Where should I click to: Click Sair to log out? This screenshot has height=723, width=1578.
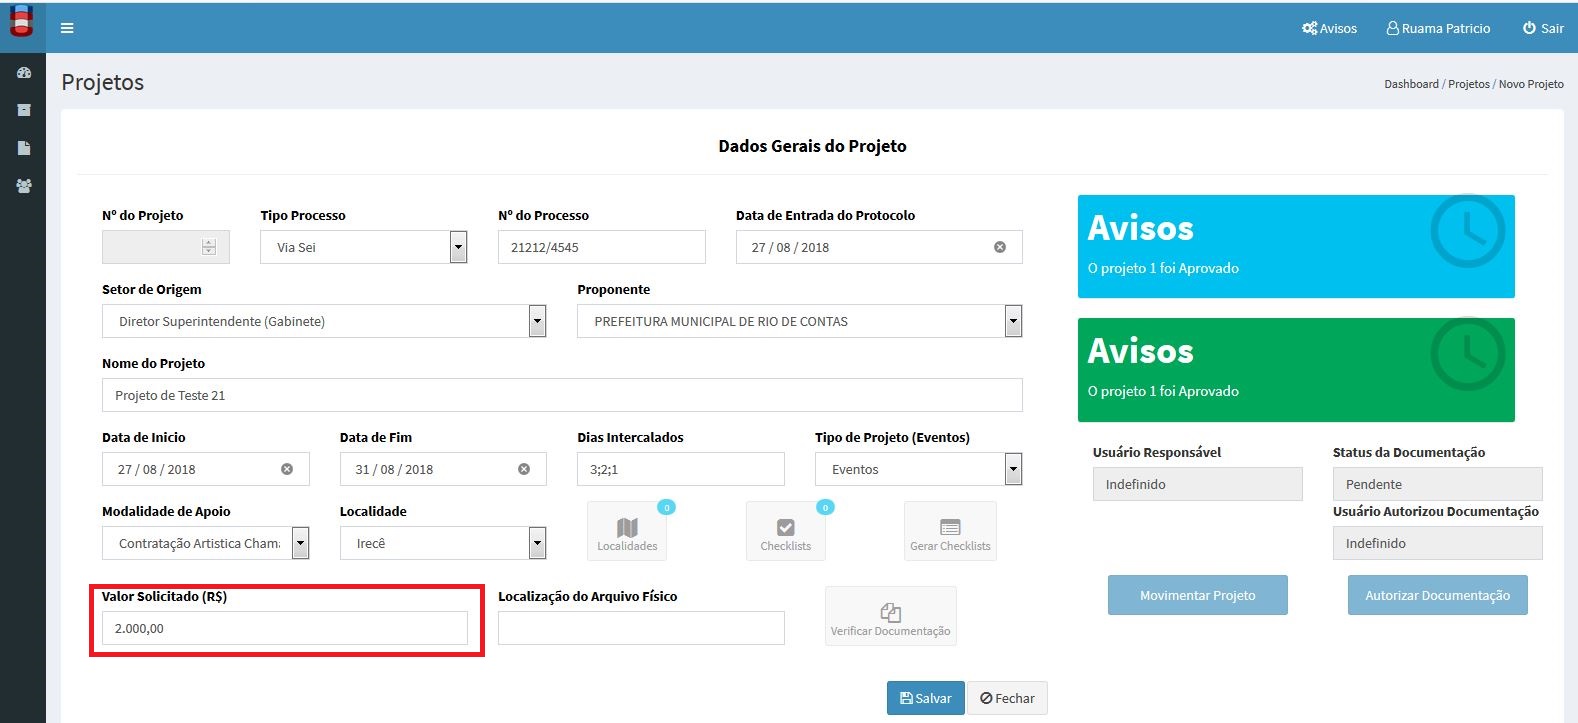pyautogui.click(x=1543, y=28)
